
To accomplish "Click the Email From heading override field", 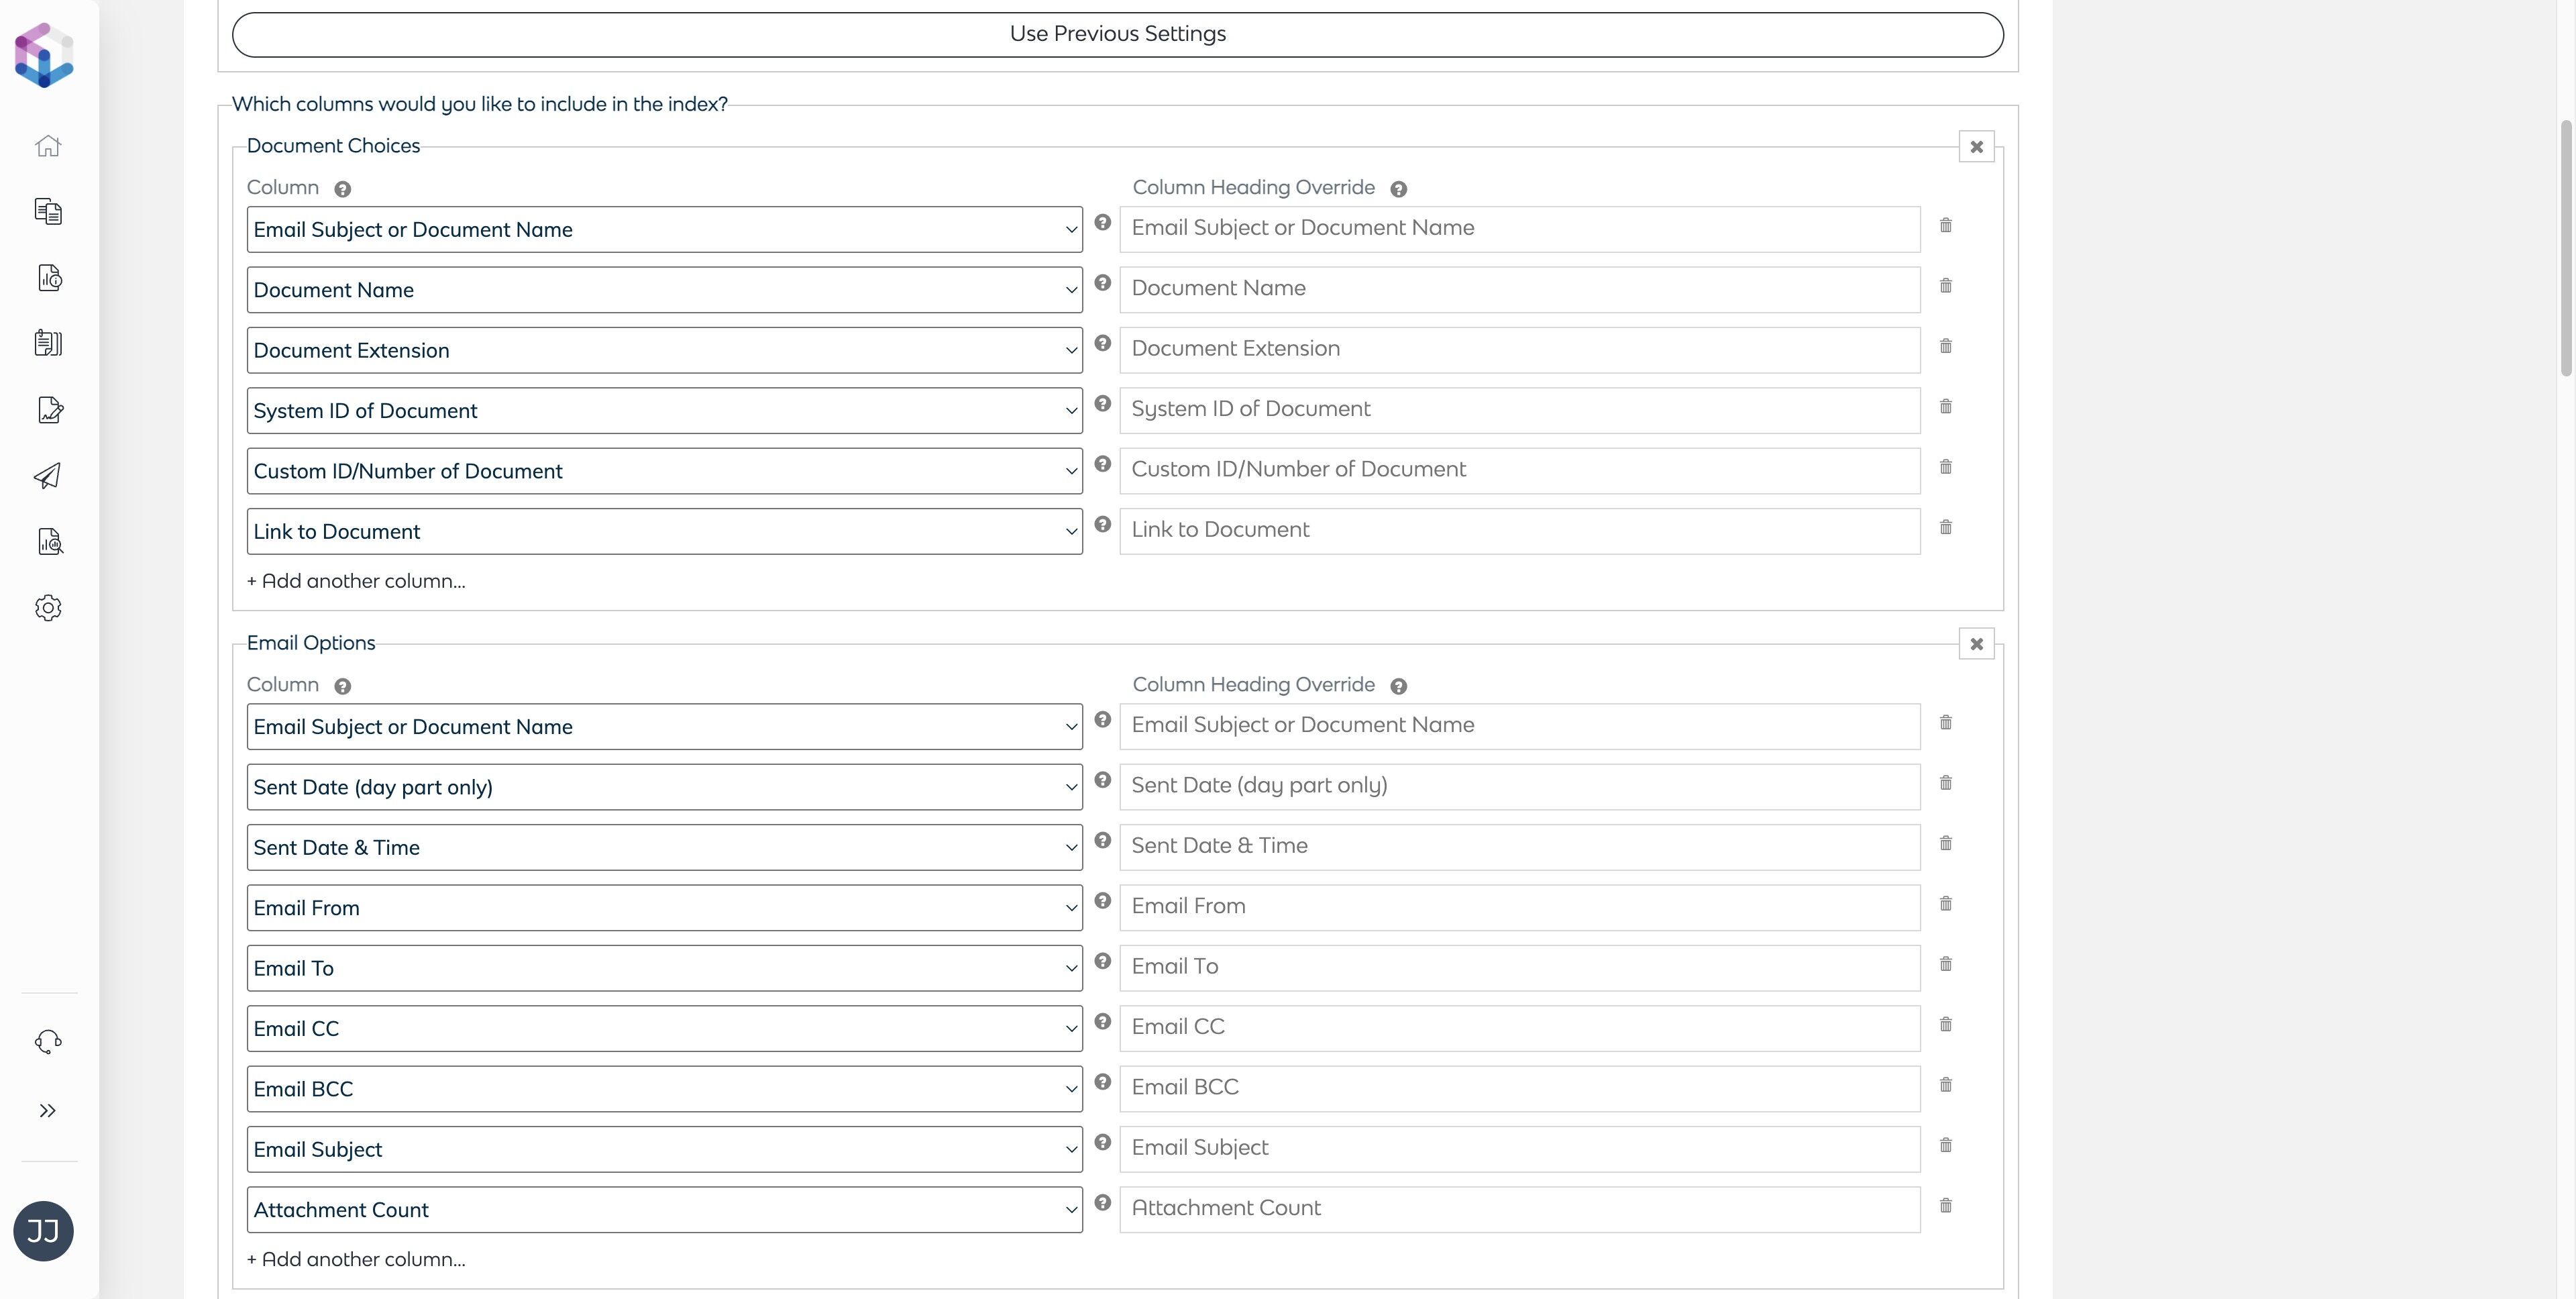I will coord(1519,907).
